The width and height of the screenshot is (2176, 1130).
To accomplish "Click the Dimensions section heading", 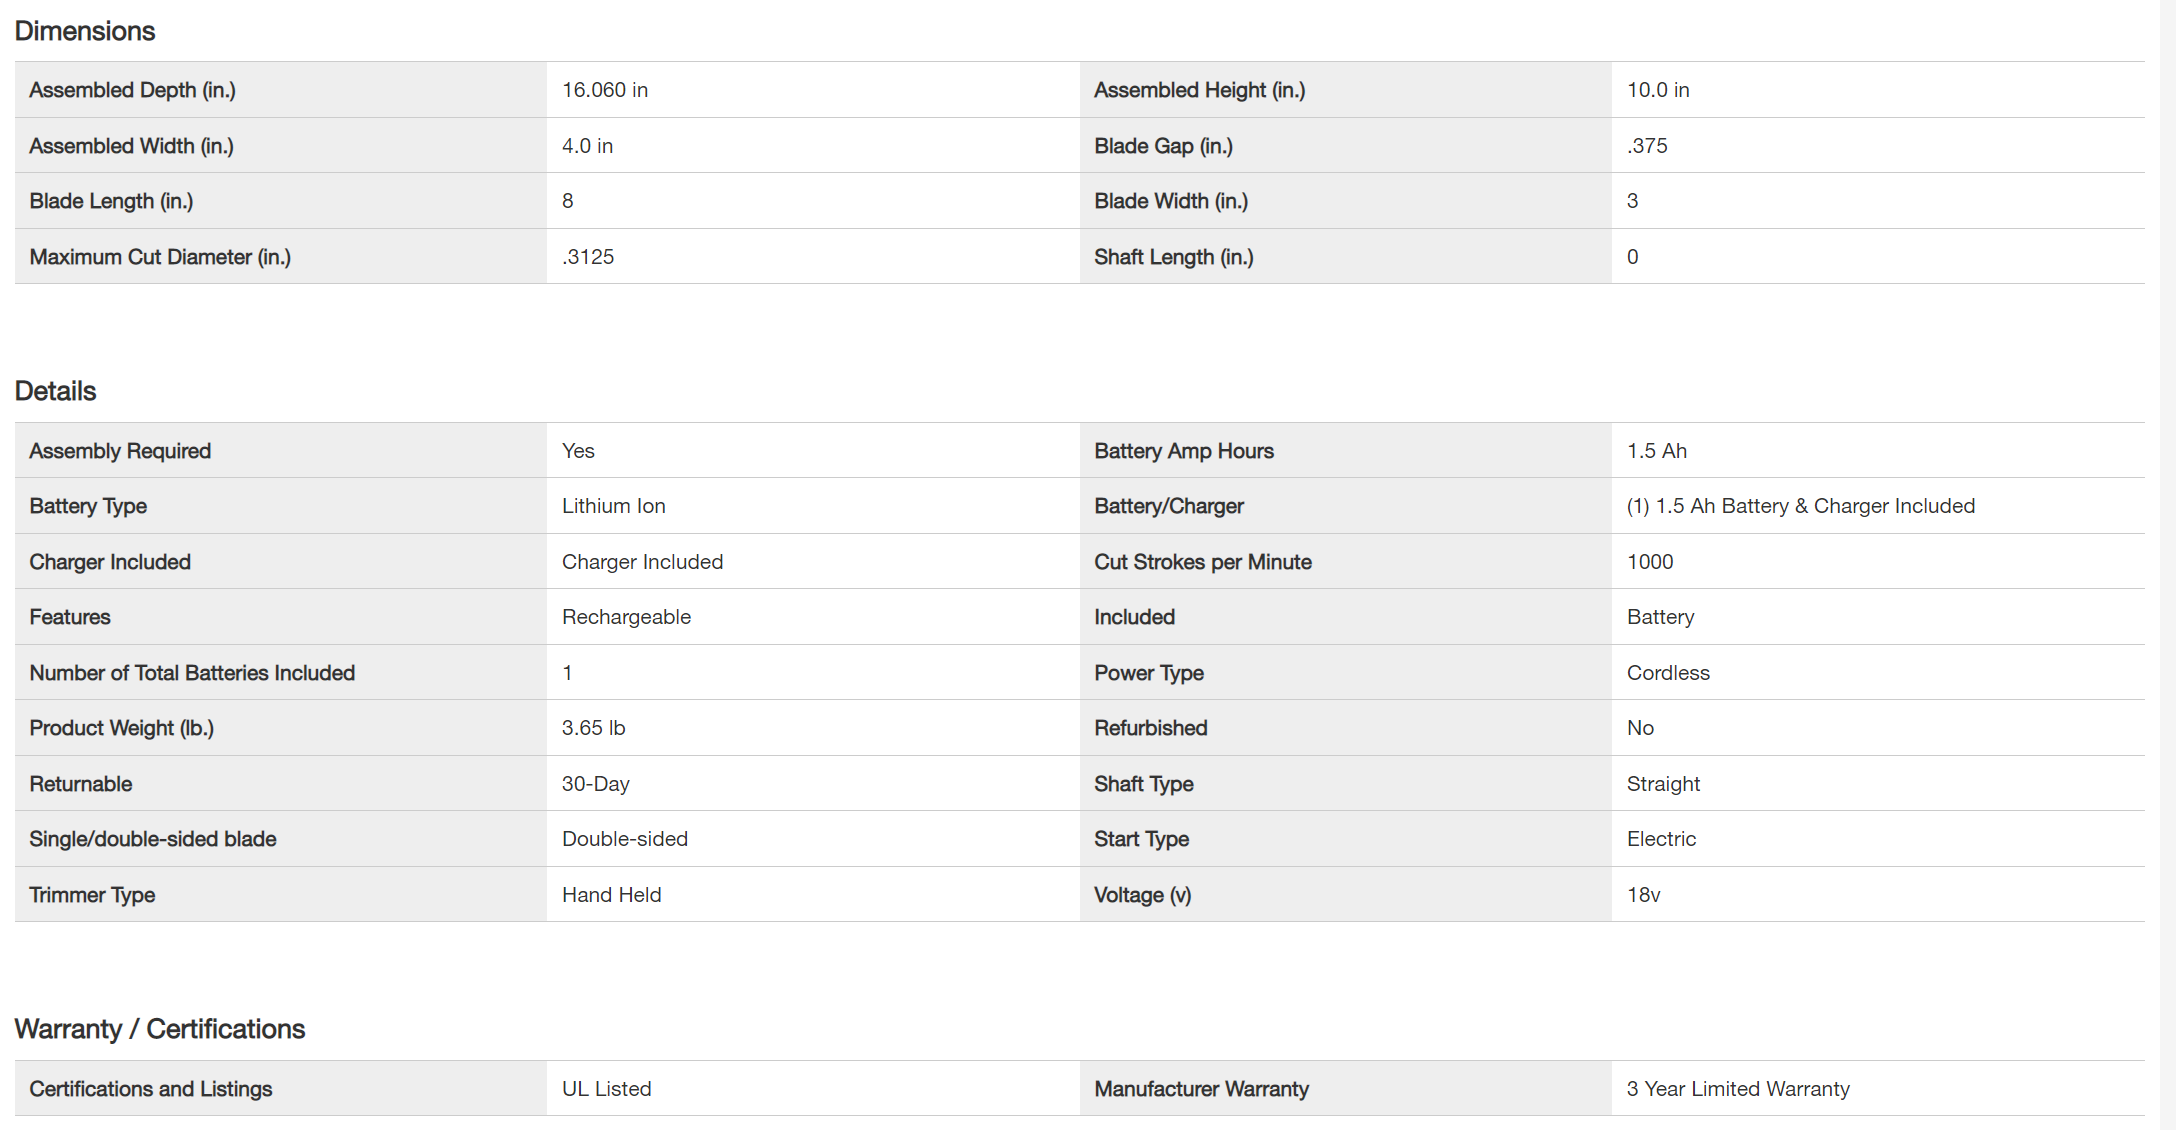I will pyautogui.click(x=85, y=31).
